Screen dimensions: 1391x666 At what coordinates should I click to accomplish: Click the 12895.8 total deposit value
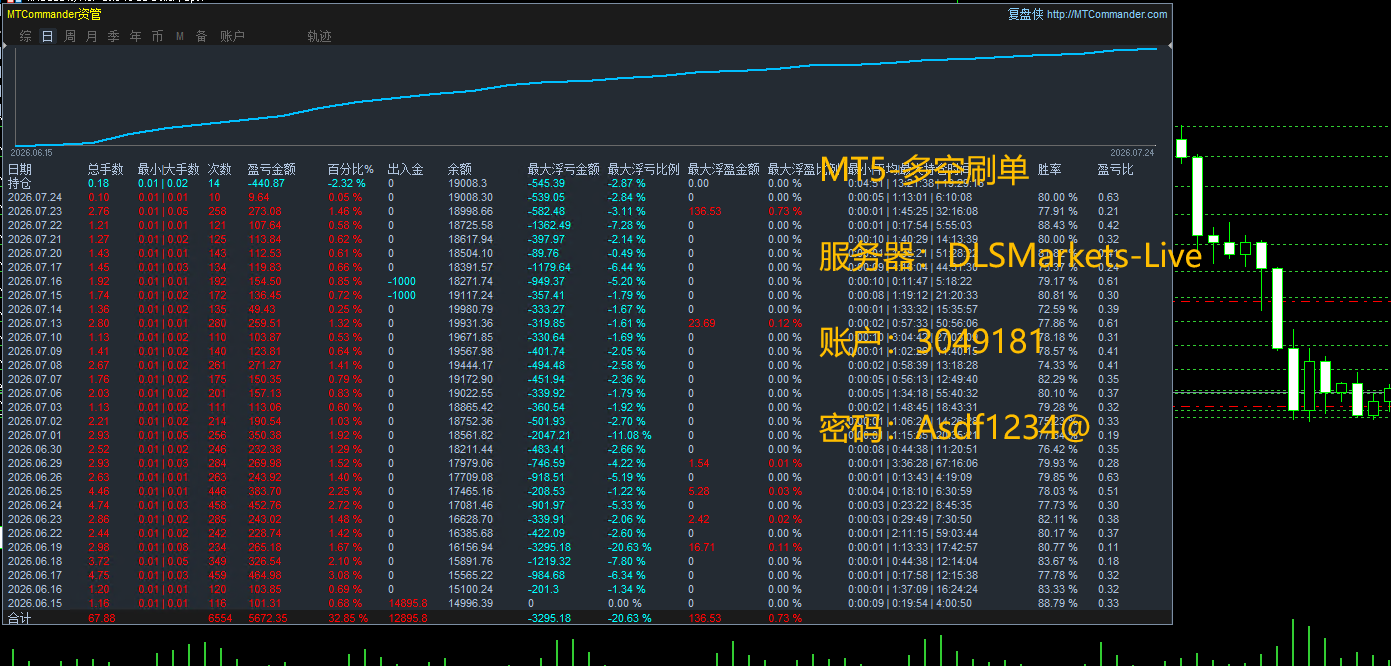(408, 618)
